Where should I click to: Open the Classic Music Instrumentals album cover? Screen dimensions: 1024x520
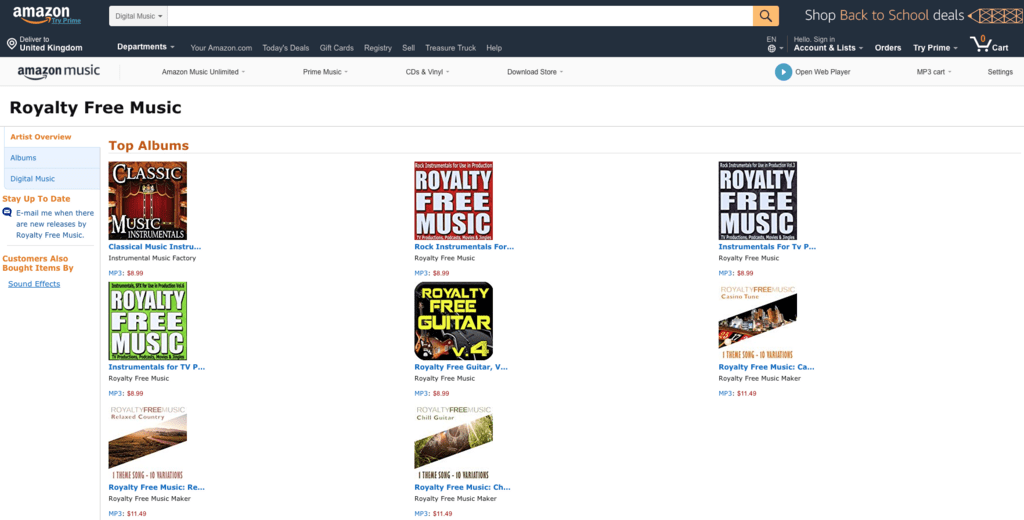[x=148, y=201]
